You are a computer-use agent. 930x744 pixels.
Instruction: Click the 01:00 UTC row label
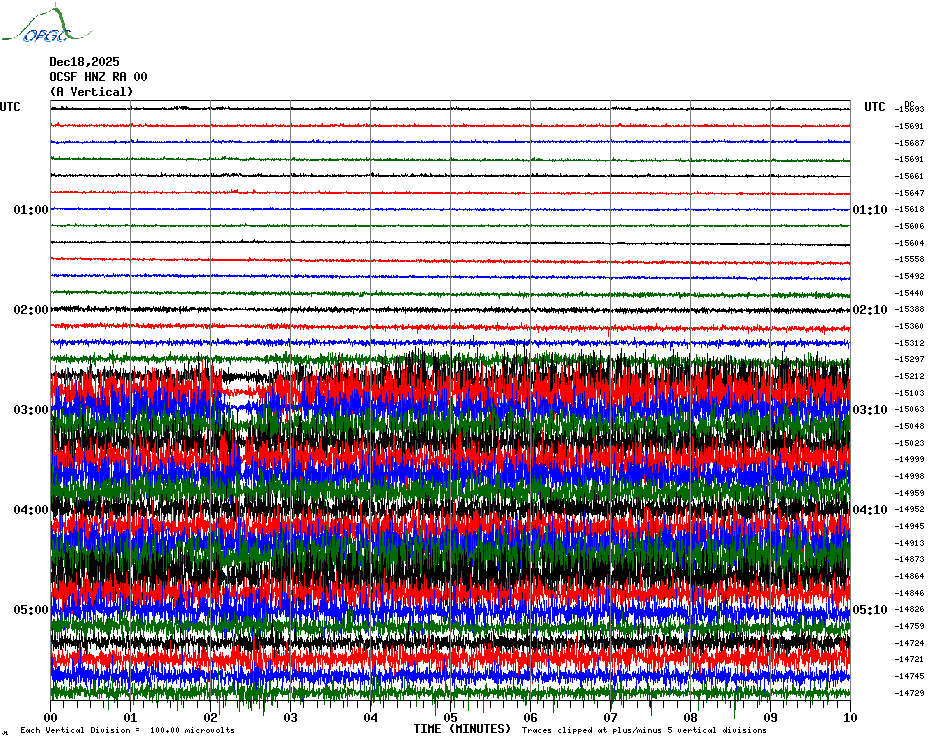tap(31, 209)
